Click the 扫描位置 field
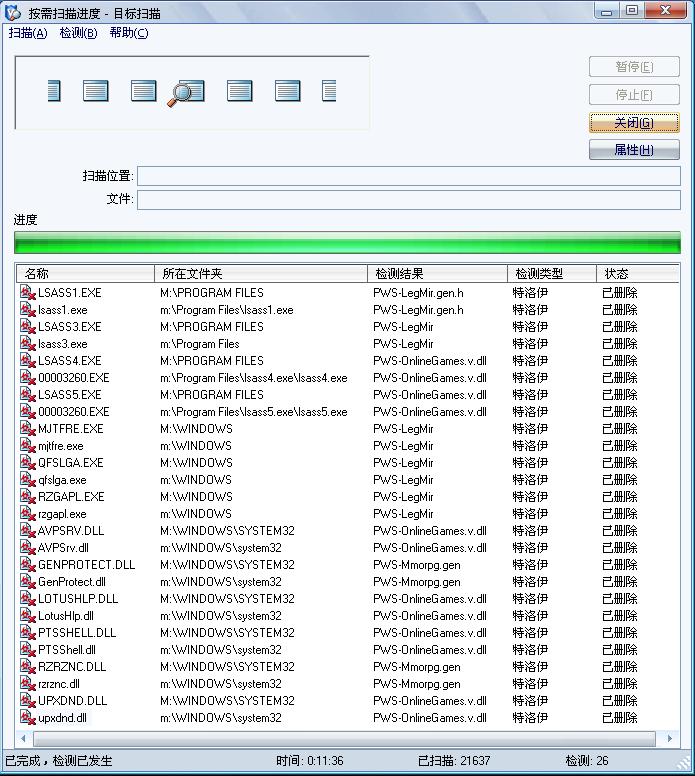Viewport: 695px width, 776px height. point(409,176)
